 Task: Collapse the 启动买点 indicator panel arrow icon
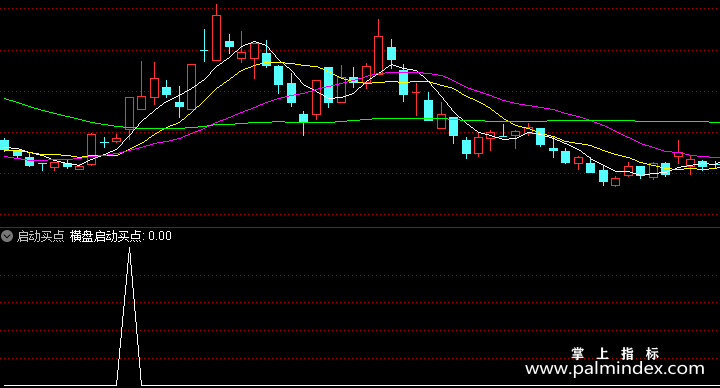click(7, 236)
